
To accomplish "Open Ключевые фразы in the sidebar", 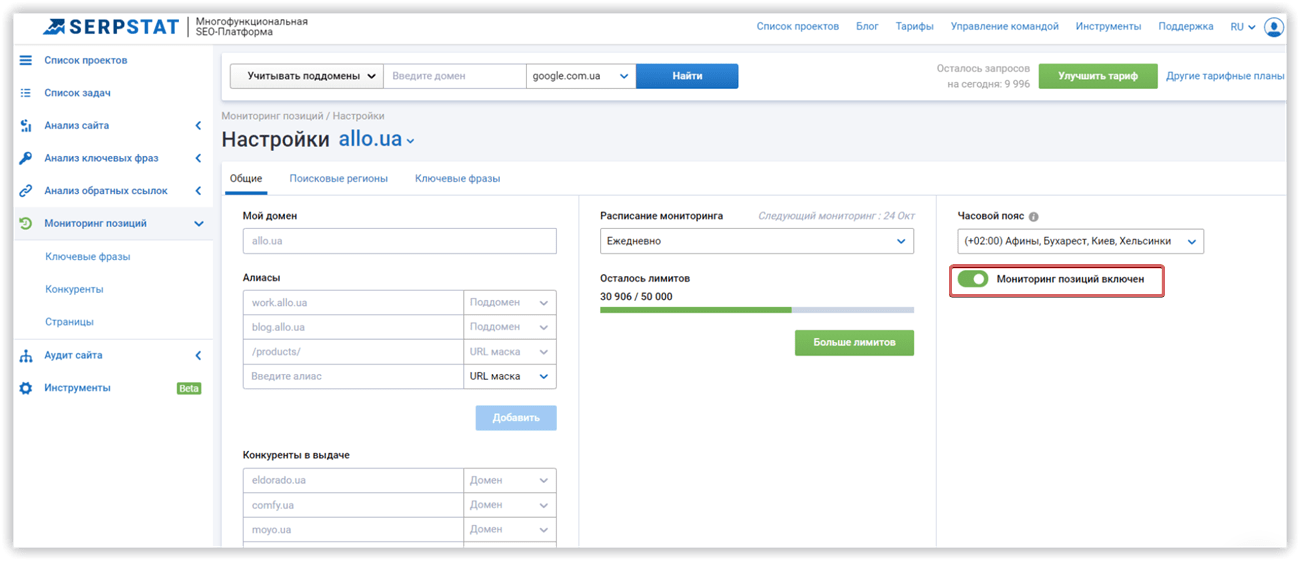I will point(88,257).
